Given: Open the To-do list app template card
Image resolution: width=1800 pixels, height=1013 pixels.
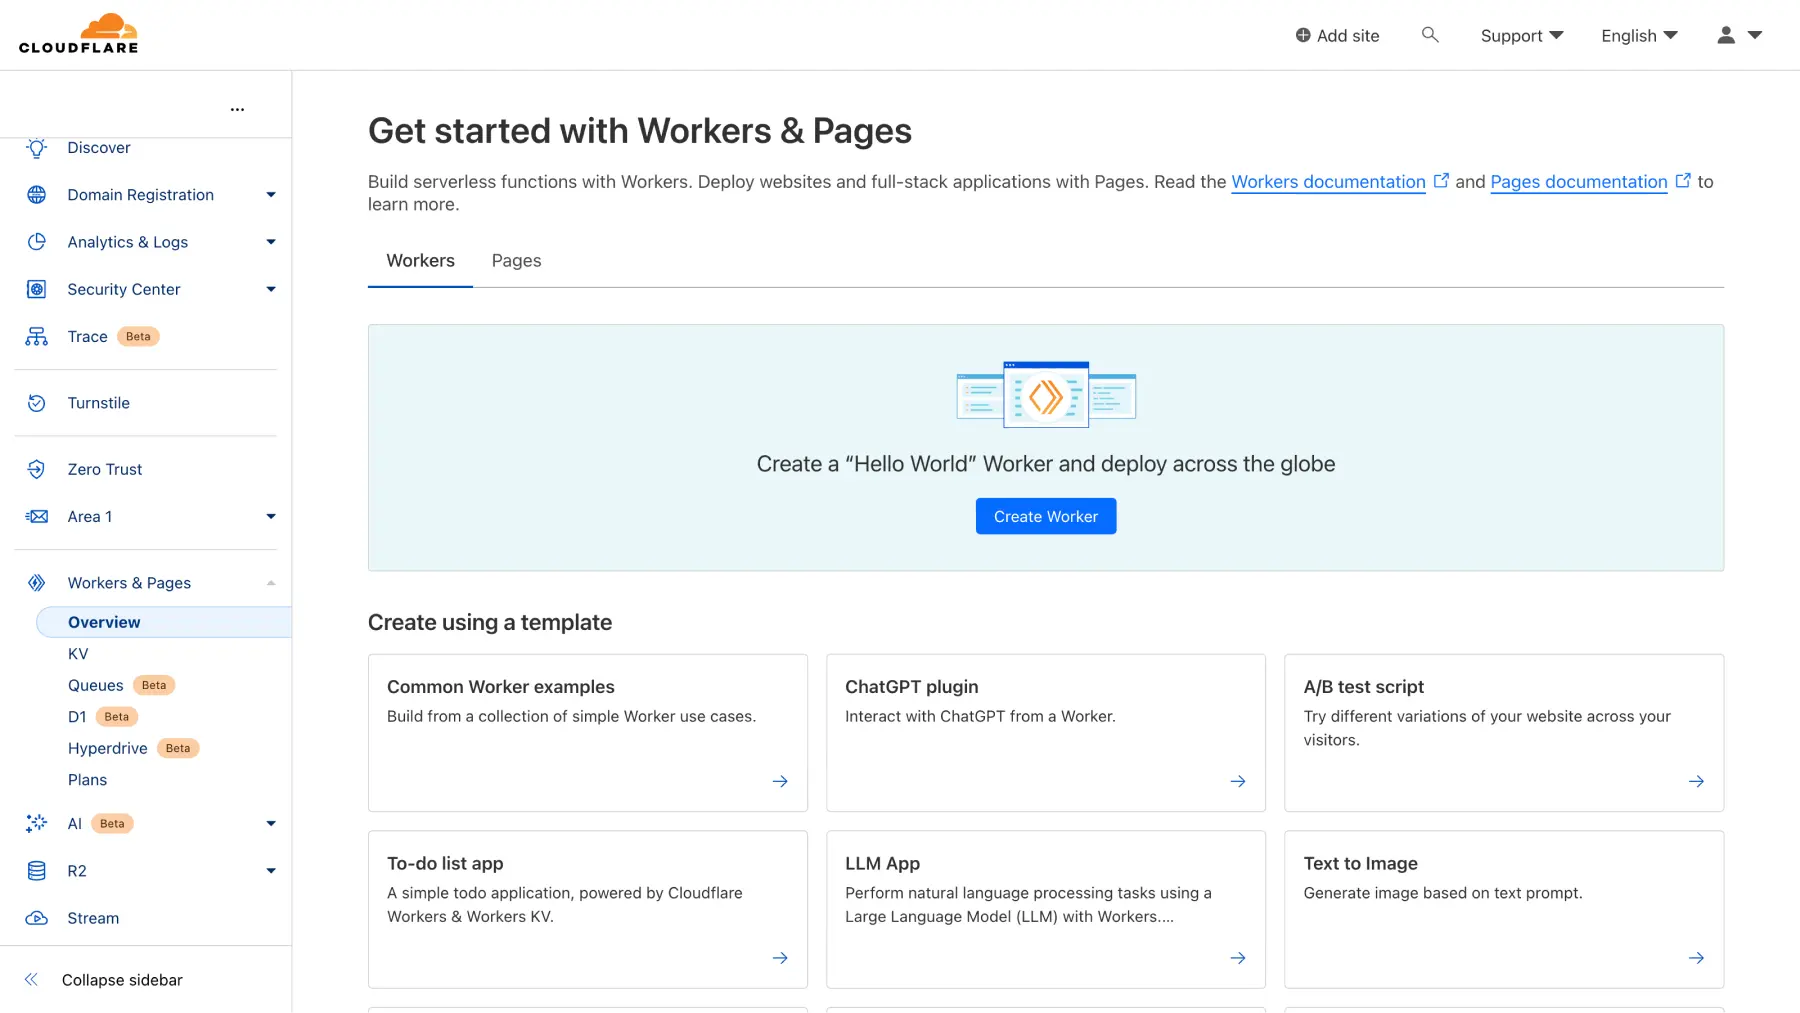Looking at the screenshot, I should click(x=588, y=910).
